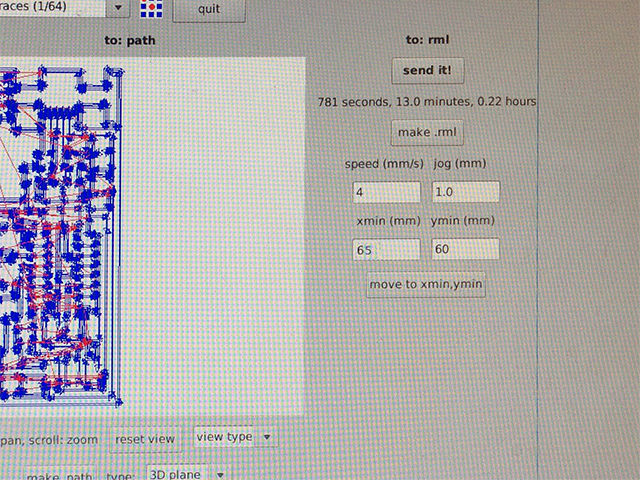Viewport: 640px width, 480px height.
Task: Click the speed (mm/s) label
Action: 384,164
